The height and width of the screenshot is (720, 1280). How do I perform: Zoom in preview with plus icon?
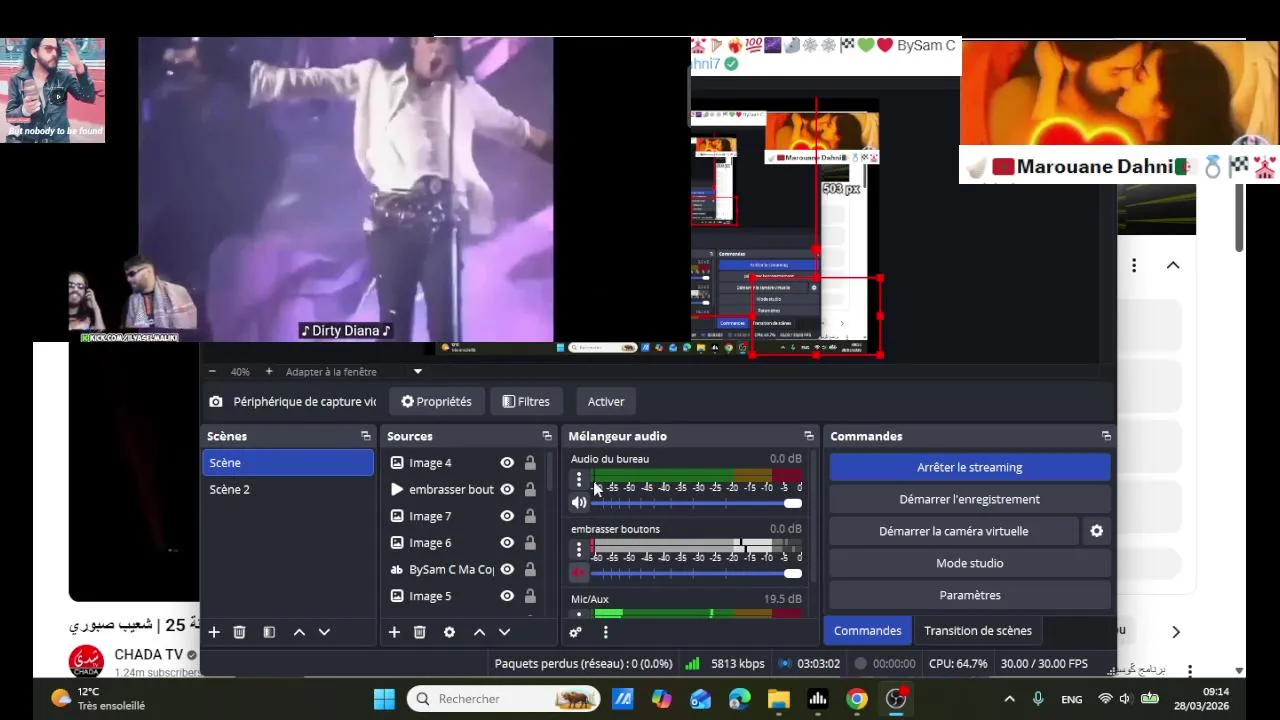pos(268,372)
